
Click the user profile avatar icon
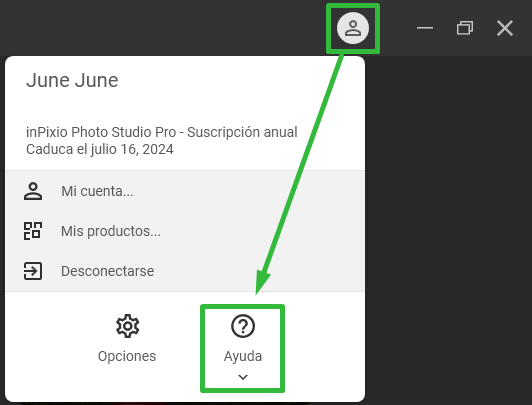[353, 28]
